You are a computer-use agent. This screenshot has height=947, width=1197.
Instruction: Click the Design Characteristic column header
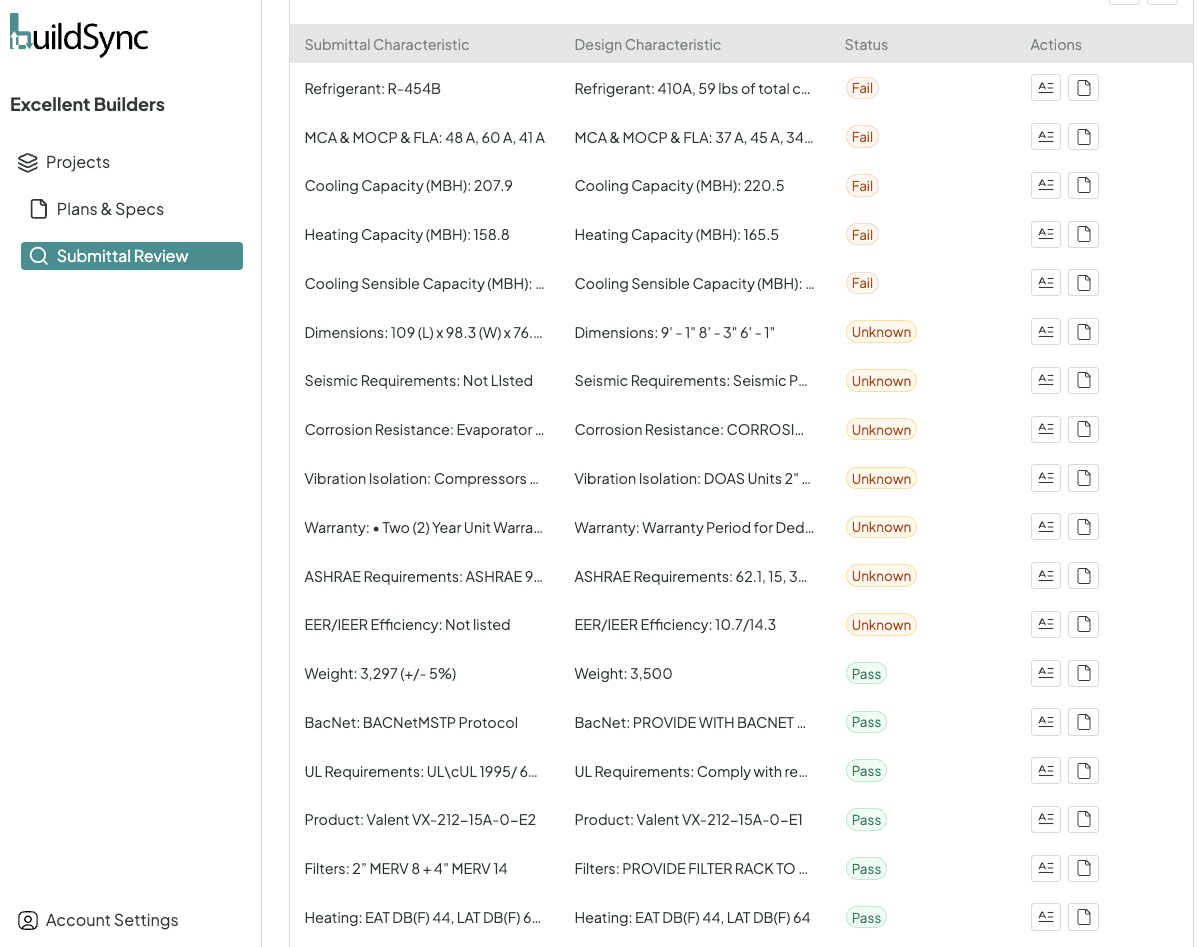(x=647, y=45)
